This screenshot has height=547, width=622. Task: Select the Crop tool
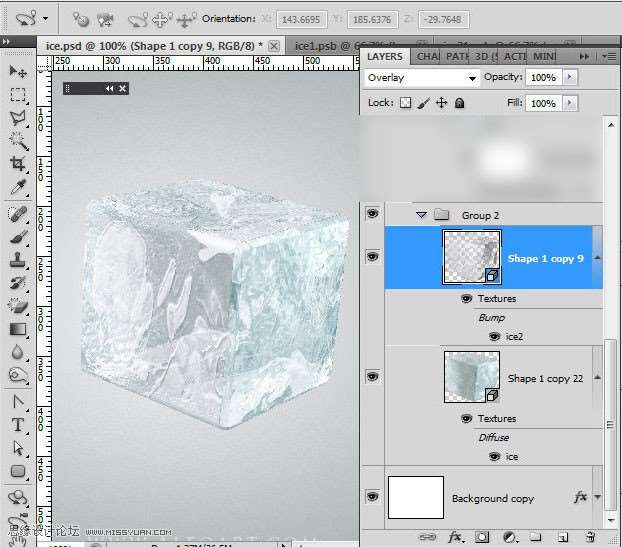(x=17, y=163)
